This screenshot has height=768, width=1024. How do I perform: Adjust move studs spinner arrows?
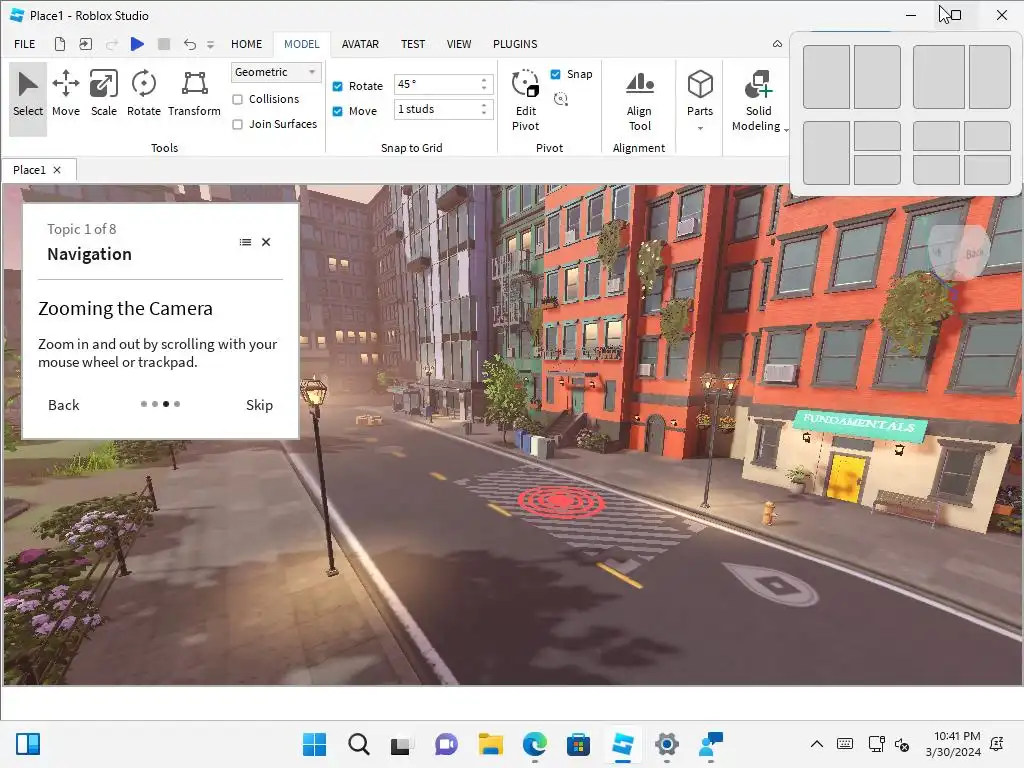click(x=484, y=109)
